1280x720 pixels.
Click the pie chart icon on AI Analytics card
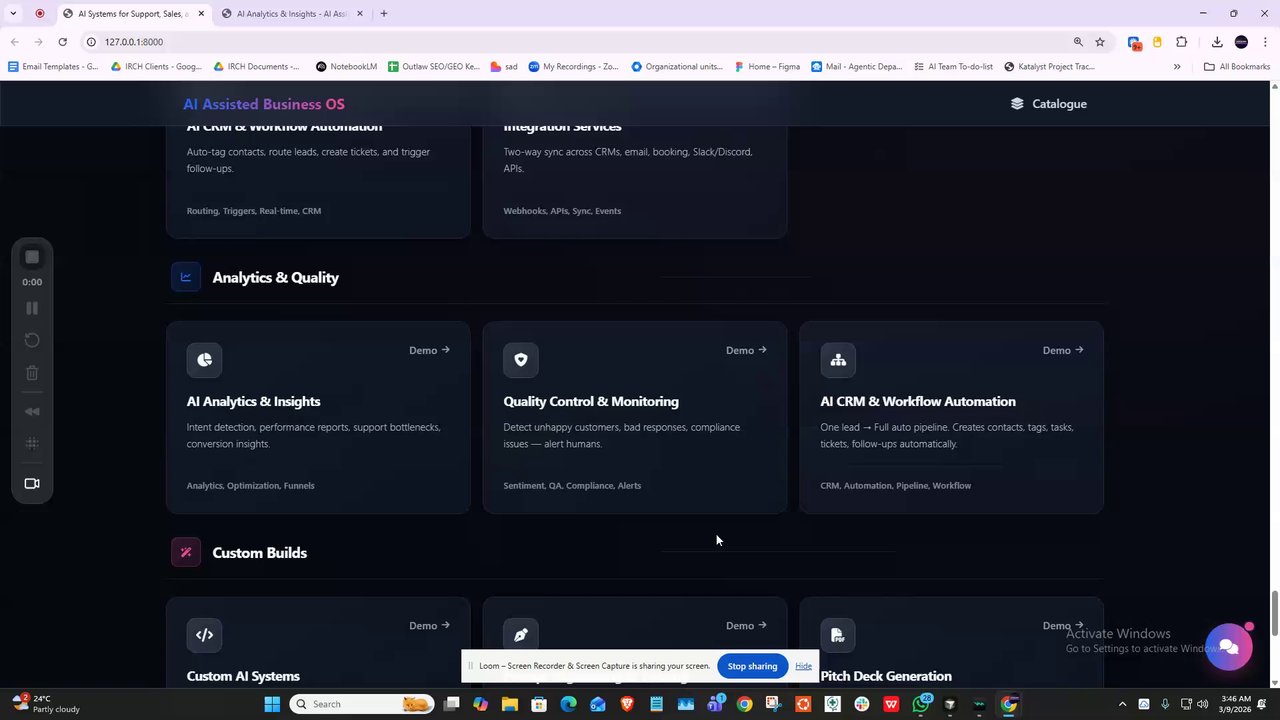(204, 360)
